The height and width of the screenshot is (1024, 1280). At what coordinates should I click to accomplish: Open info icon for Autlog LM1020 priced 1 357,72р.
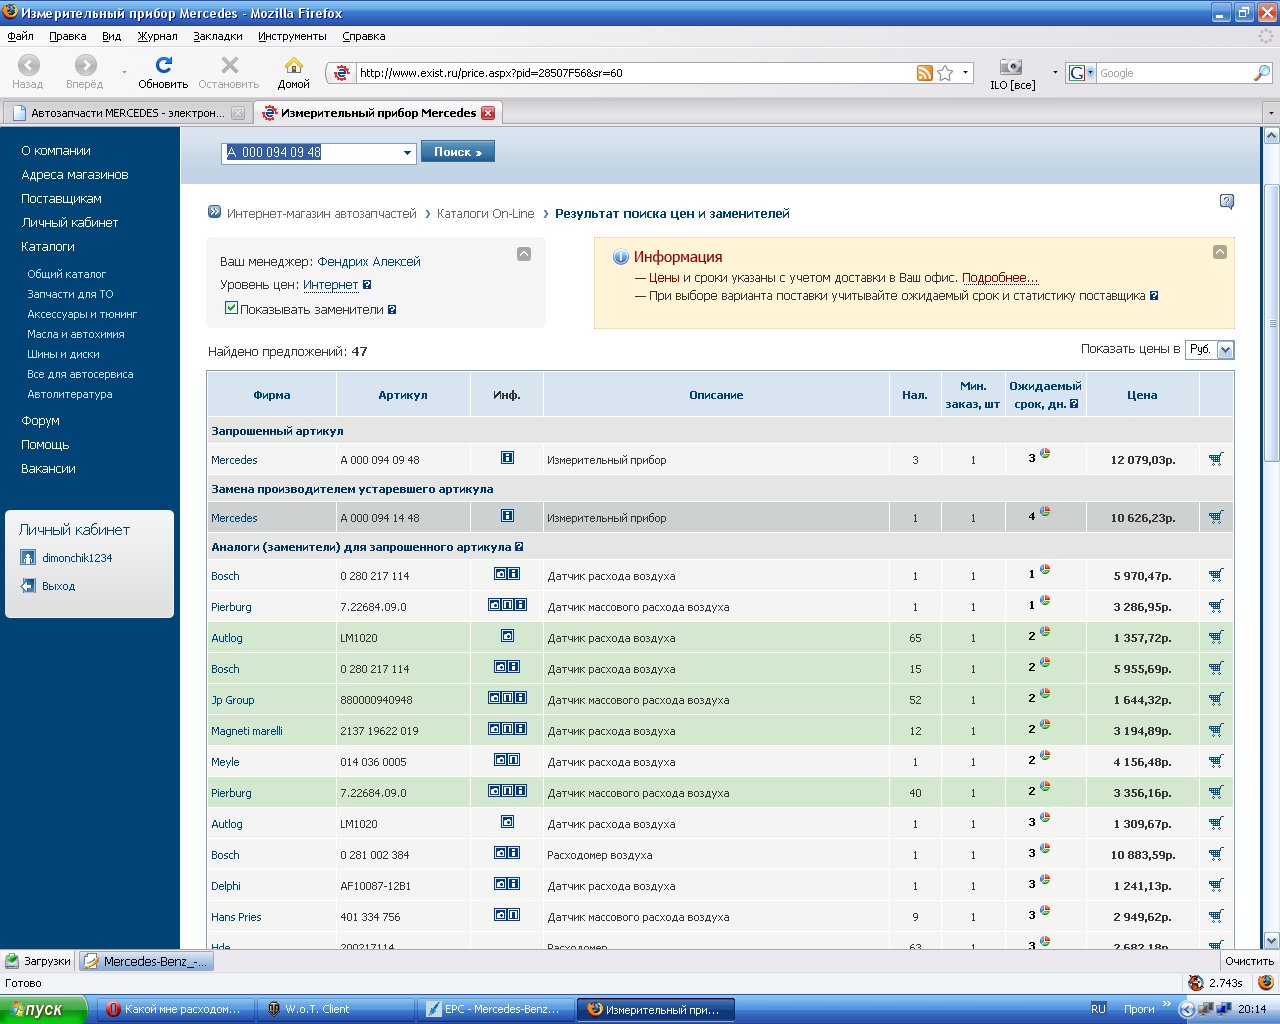(507, 636)
